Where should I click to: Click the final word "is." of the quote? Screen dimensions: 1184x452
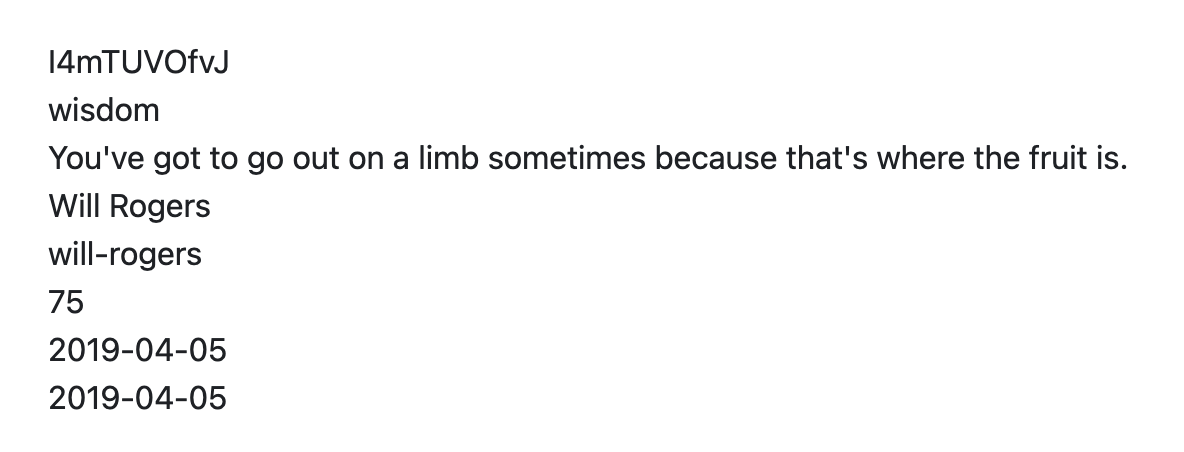1115,158
